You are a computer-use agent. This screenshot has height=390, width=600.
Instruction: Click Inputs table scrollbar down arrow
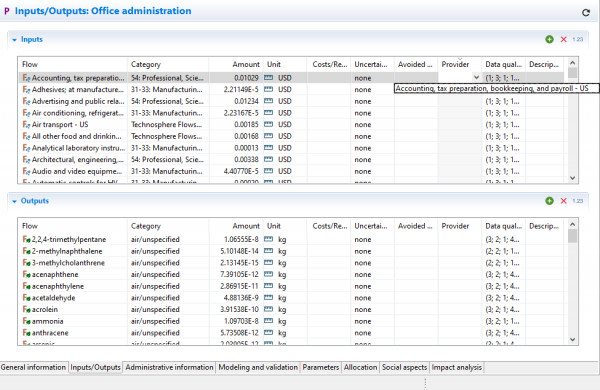(572, 178)
